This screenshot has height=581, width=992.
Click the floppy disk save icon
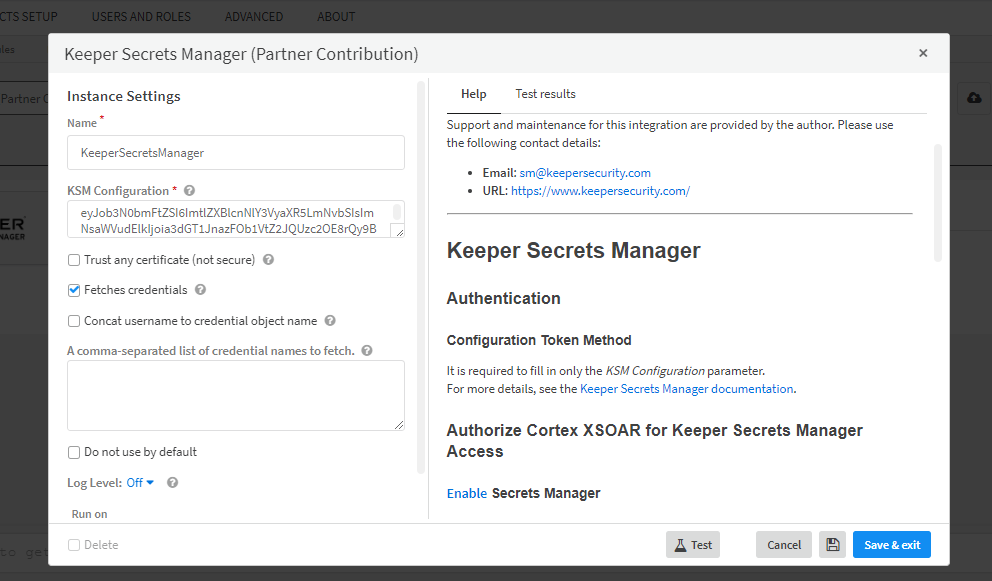(832, 545)
